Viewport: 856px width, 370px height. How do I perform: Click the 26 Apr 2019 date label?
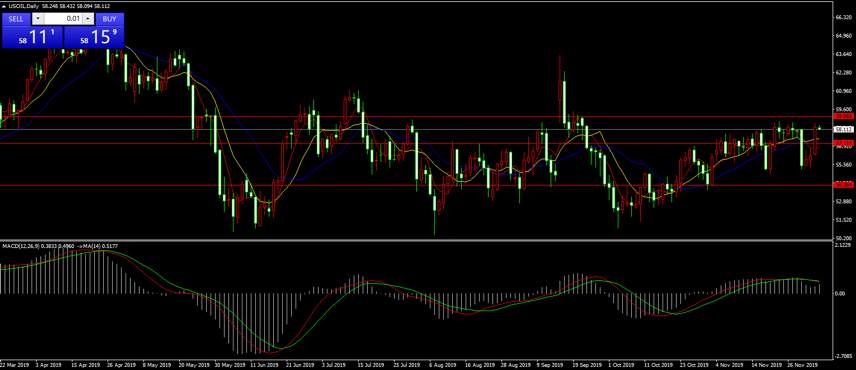[121, 364]
